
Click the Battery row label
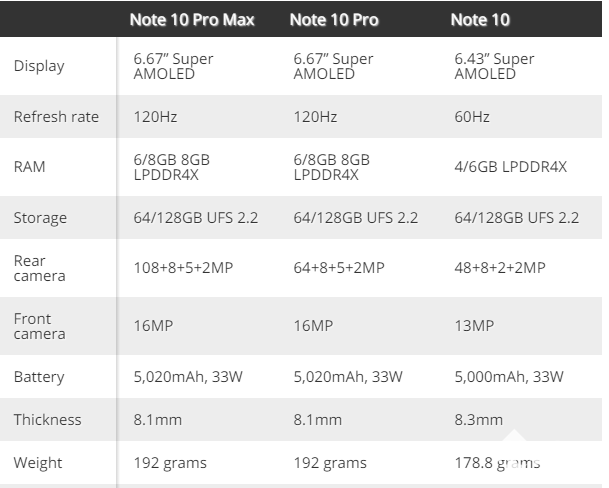pos(39,377)
